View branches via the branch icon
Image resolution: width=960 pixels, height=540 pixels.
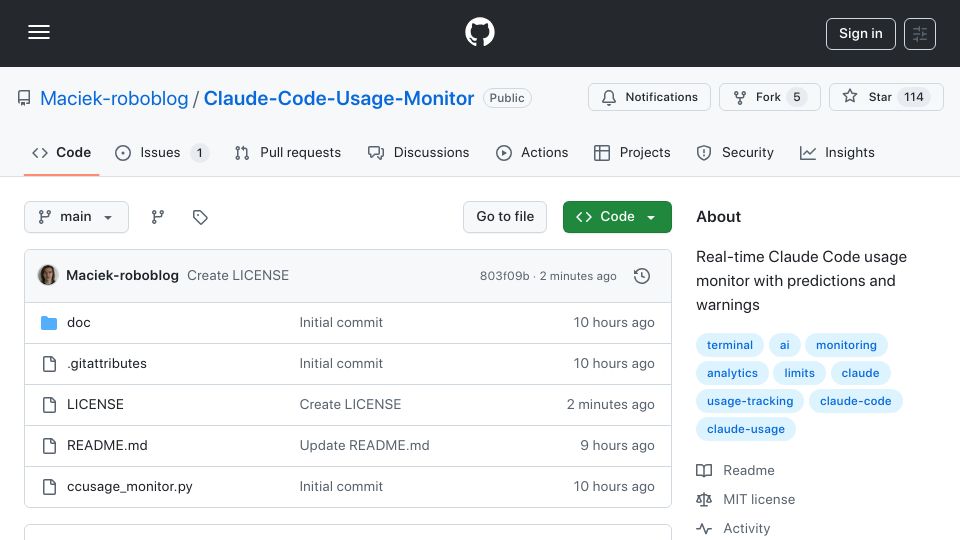point(158,217)
